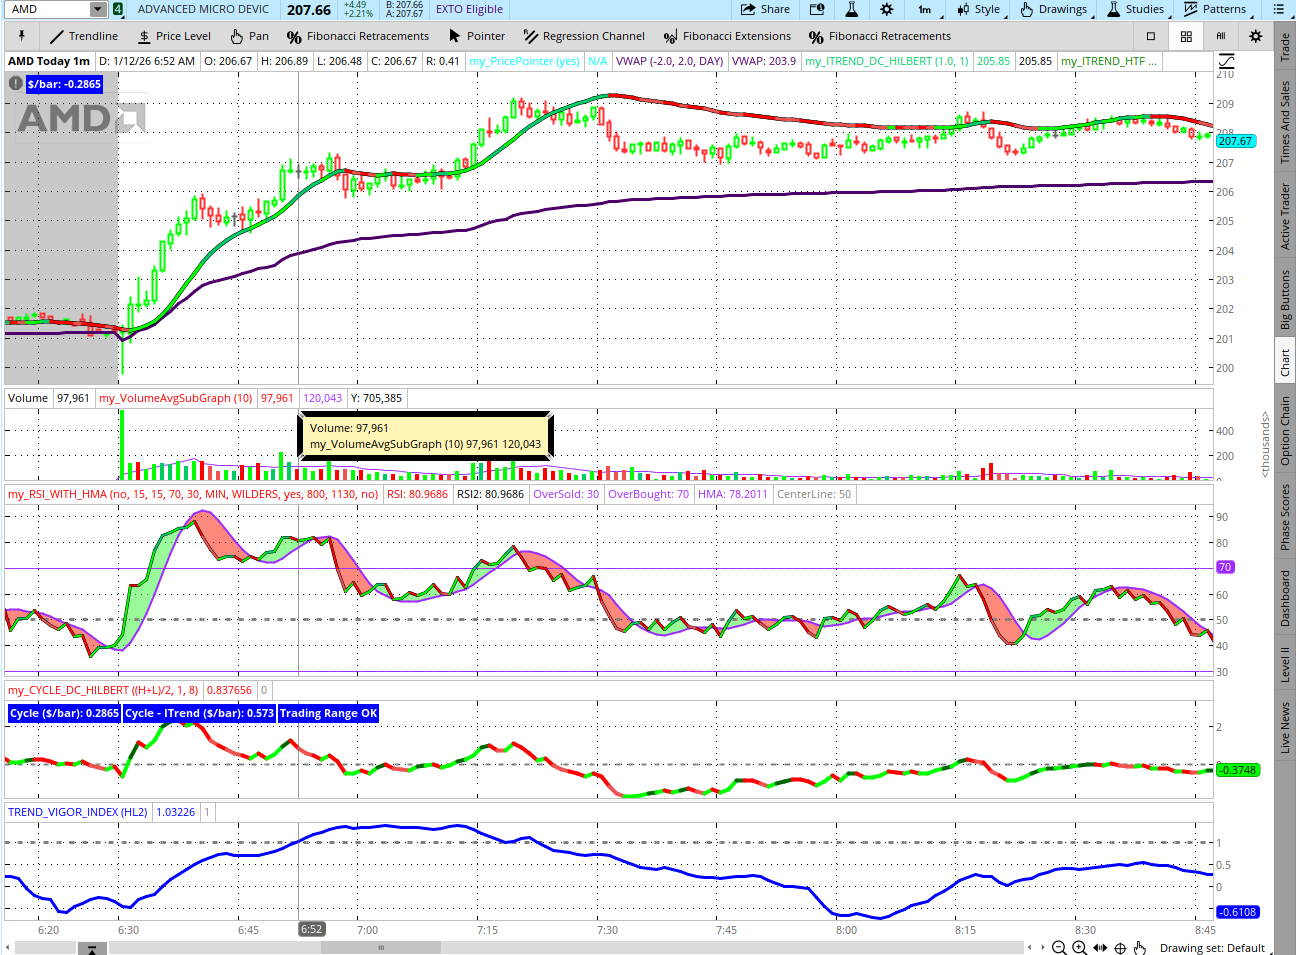Image resolution: width=1296 pixels, height=955 pixels.
Task: Open the 1m timeframe dropdown
Action: point(925,9)
